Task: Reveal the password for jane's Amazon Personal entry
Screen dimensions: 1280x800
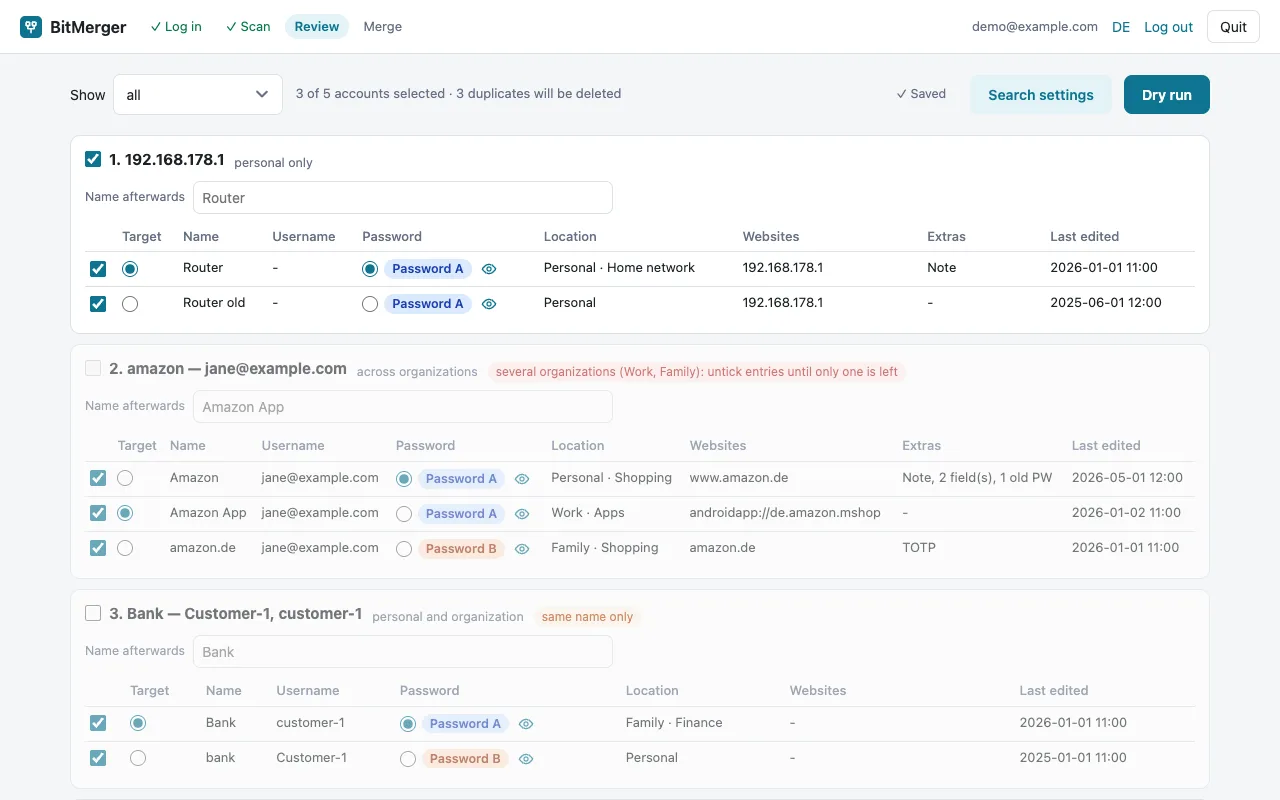Action: (522, 479)
